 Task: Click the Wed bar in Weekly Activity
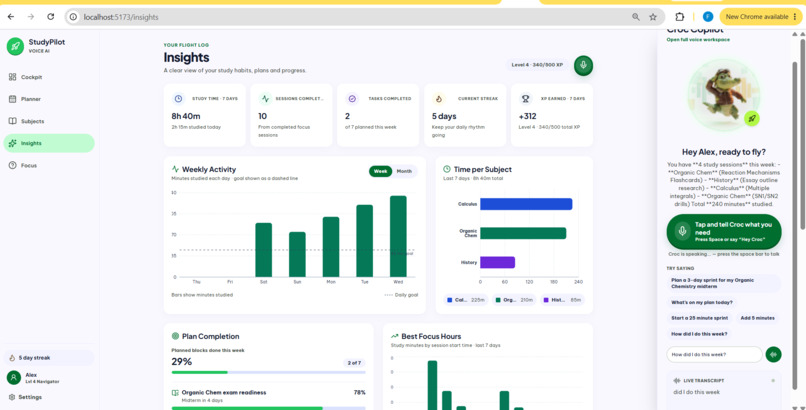pyautogui.click(x=398, y=236)
